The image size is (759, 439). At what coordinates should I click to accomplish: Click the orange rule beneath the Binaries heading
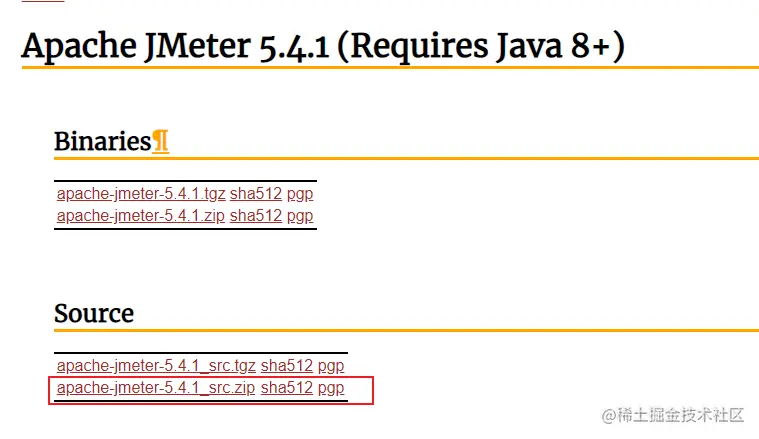[x=406, y=158]
